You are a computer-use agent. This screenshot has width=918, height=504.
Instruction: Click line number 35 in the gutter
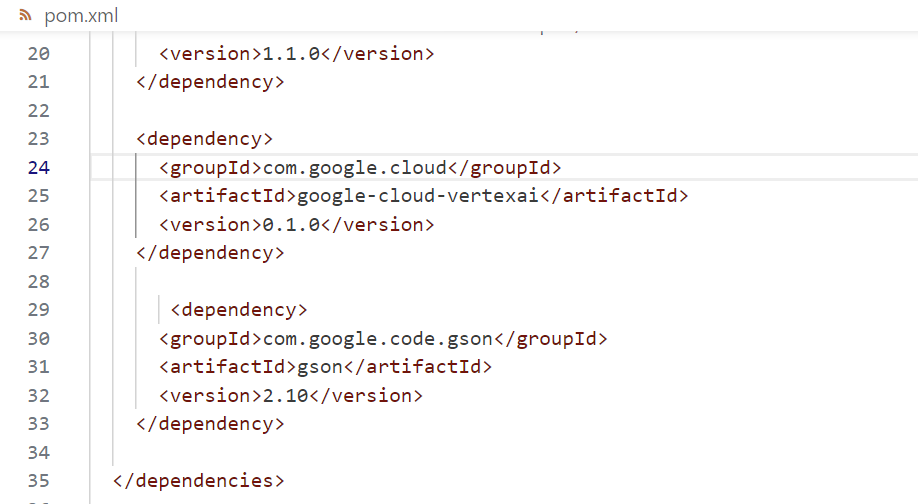click(38, 481)
